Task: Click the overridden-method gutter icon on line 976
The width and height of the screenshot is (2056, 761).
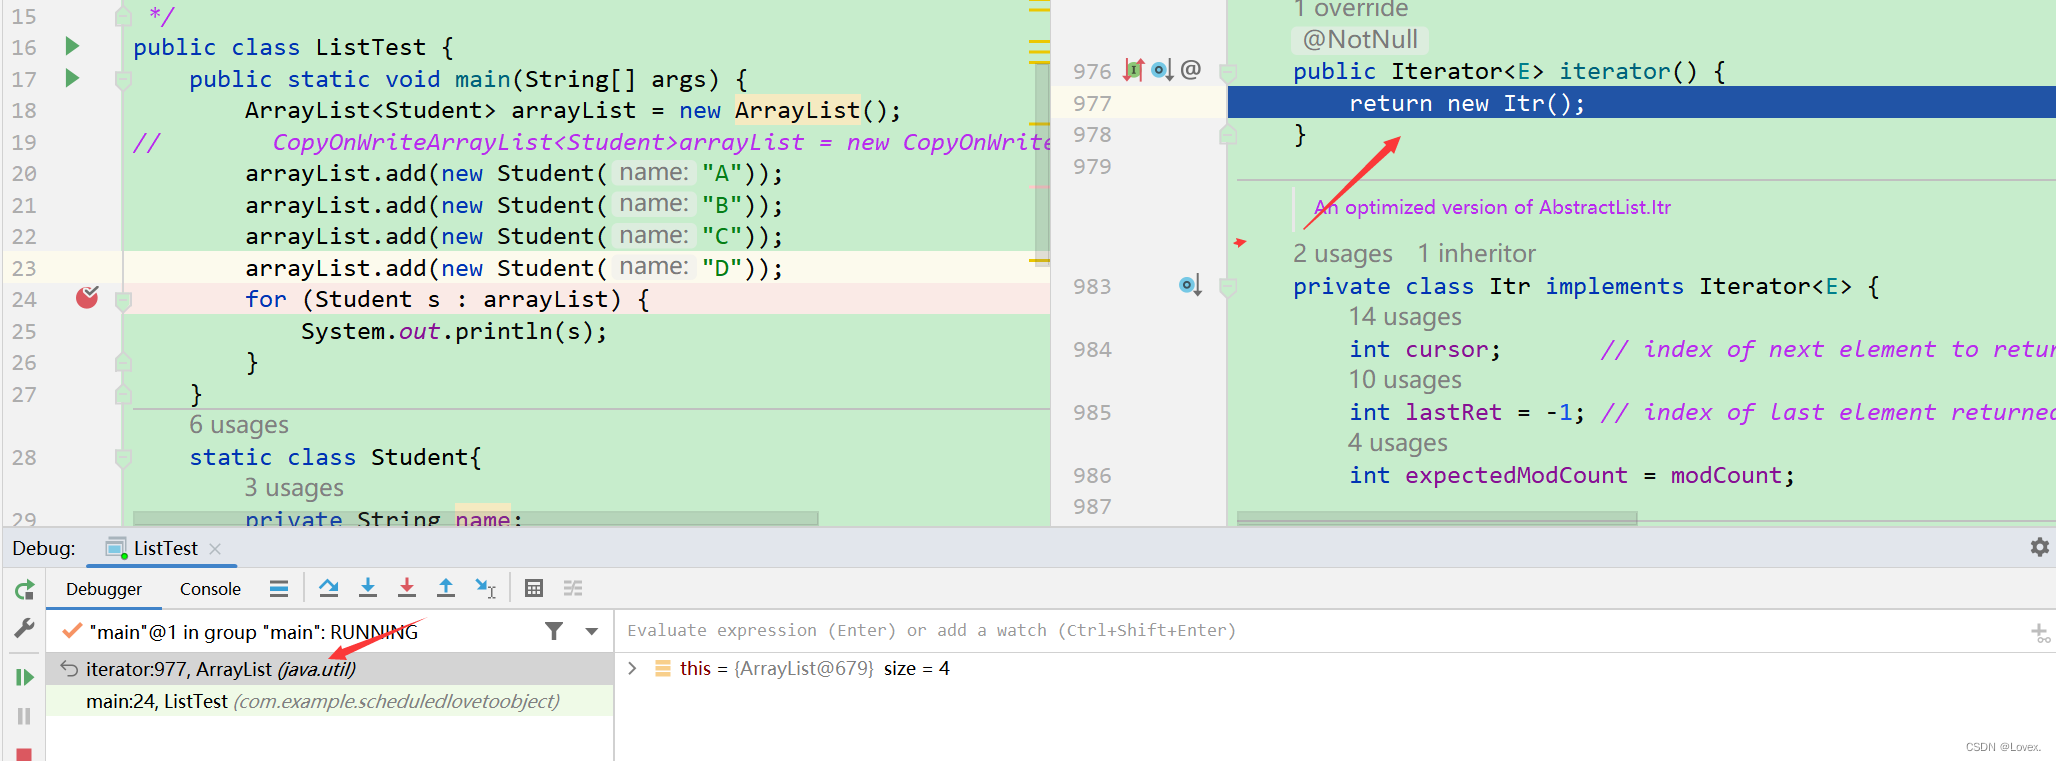Action: coord(1162,70)
